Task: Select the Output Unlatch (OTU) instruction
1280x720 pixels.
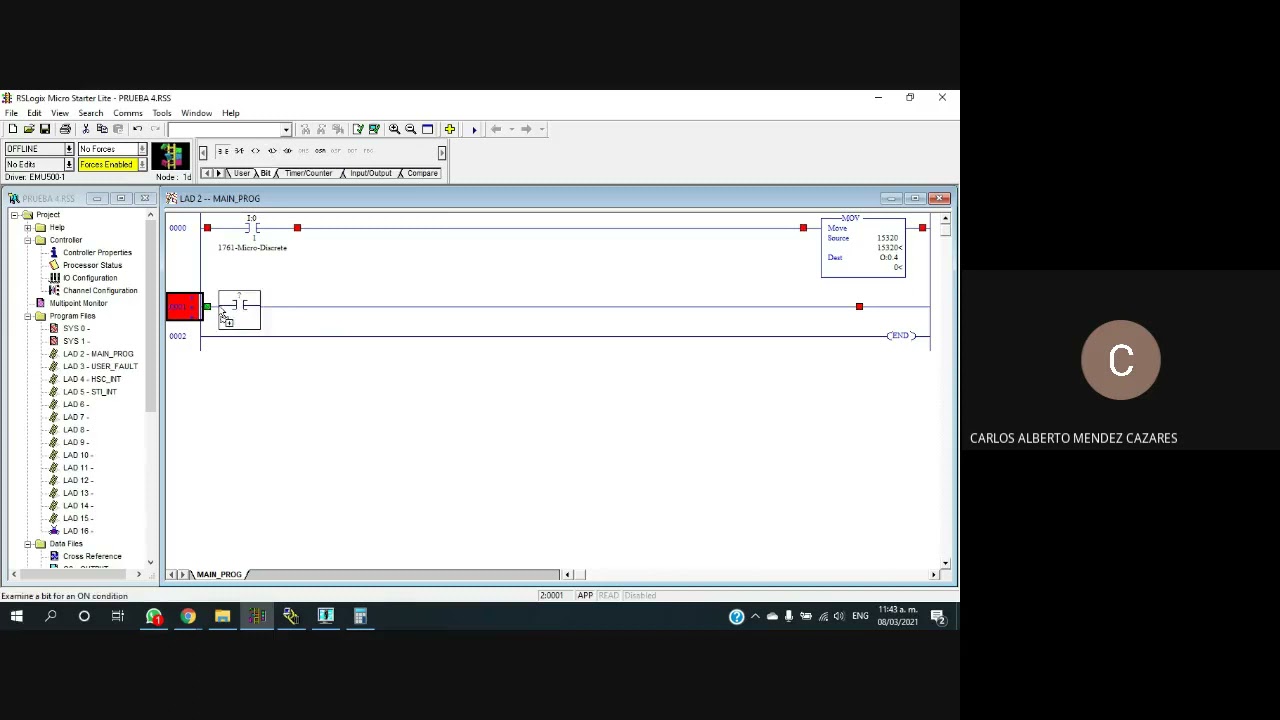Action: pos(287,151)
